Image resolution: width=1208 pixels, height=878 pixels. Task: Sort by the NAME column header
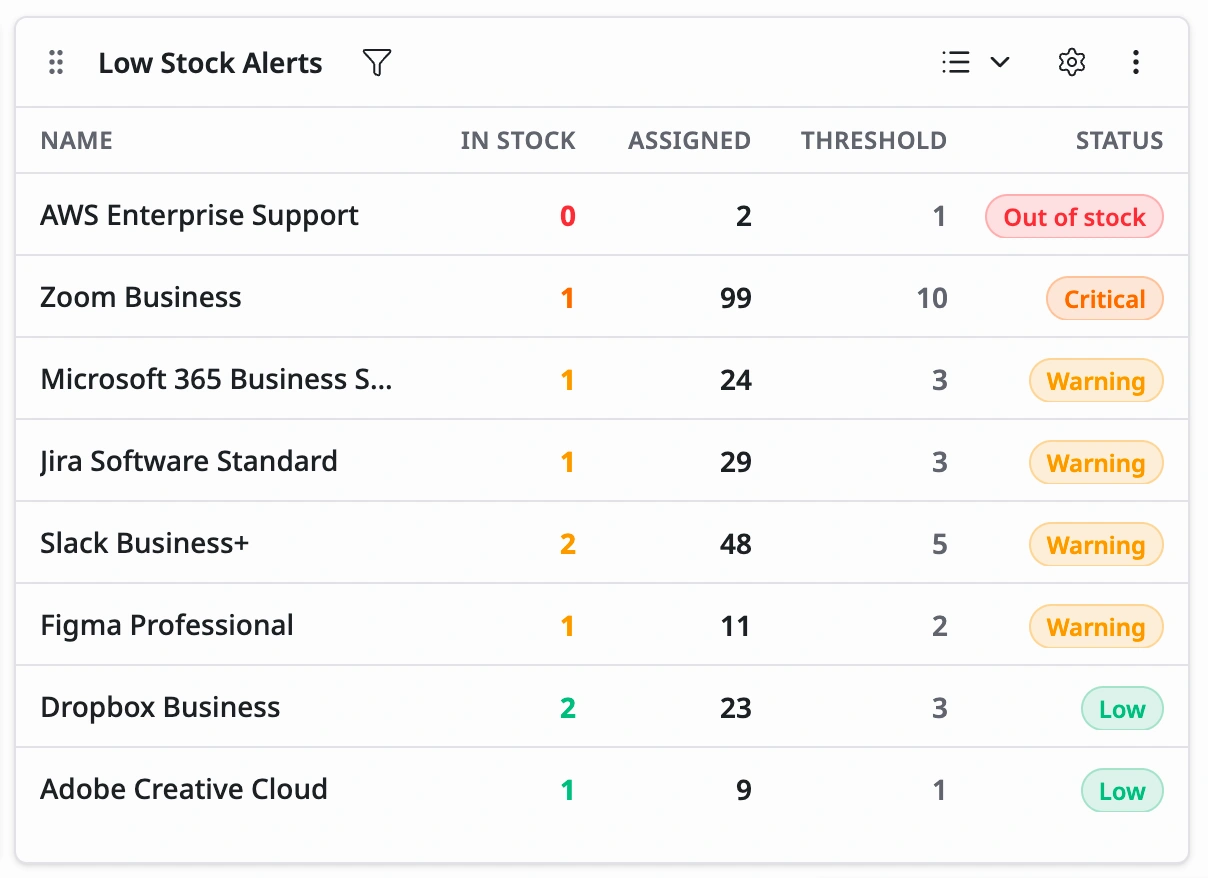pyautogui.click(x=76, y=141)
